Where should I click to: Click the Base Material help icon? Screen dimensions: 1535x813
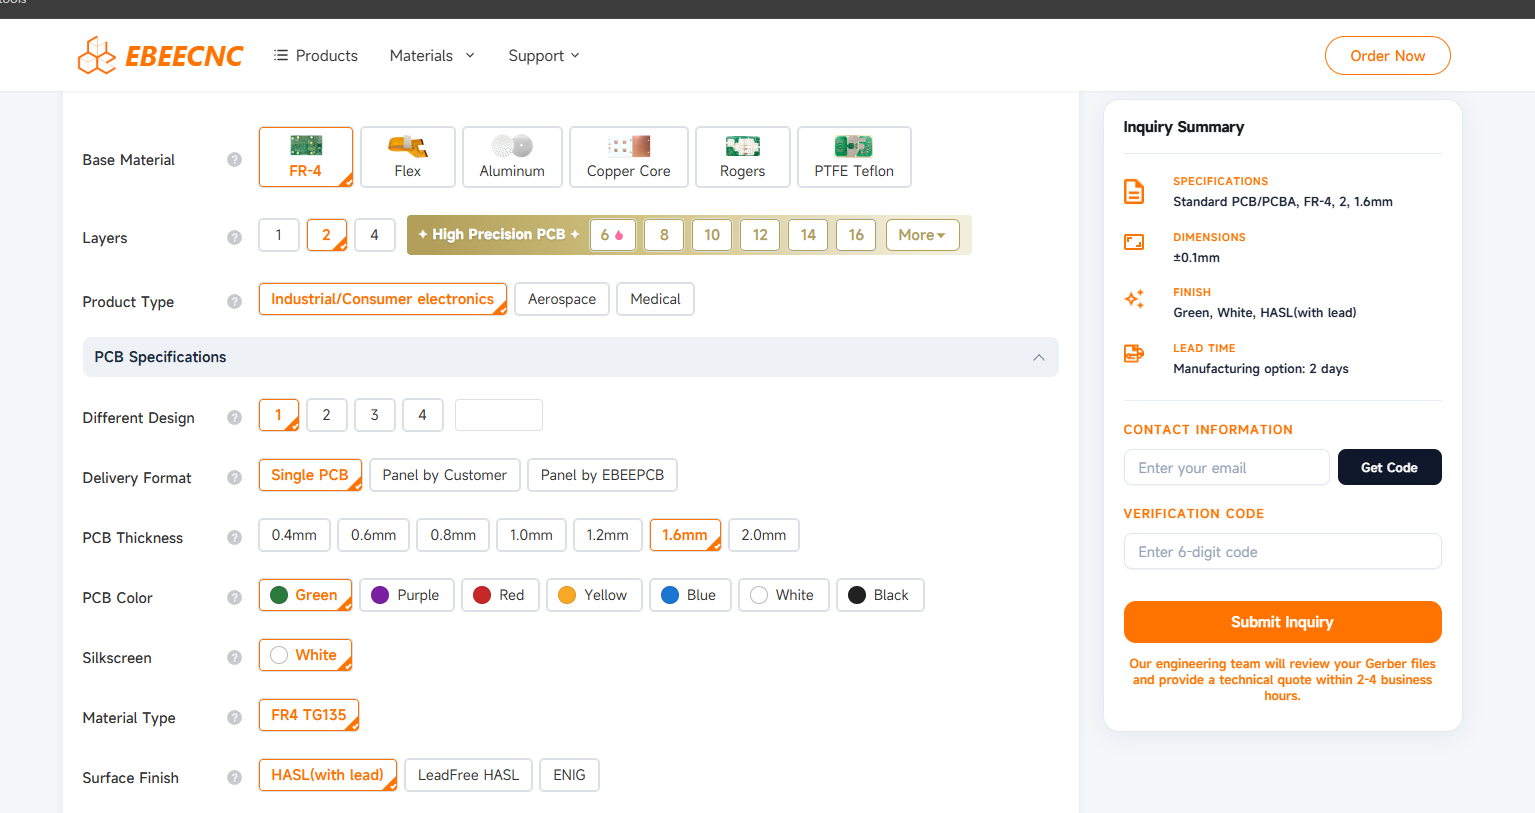[234, 160]
